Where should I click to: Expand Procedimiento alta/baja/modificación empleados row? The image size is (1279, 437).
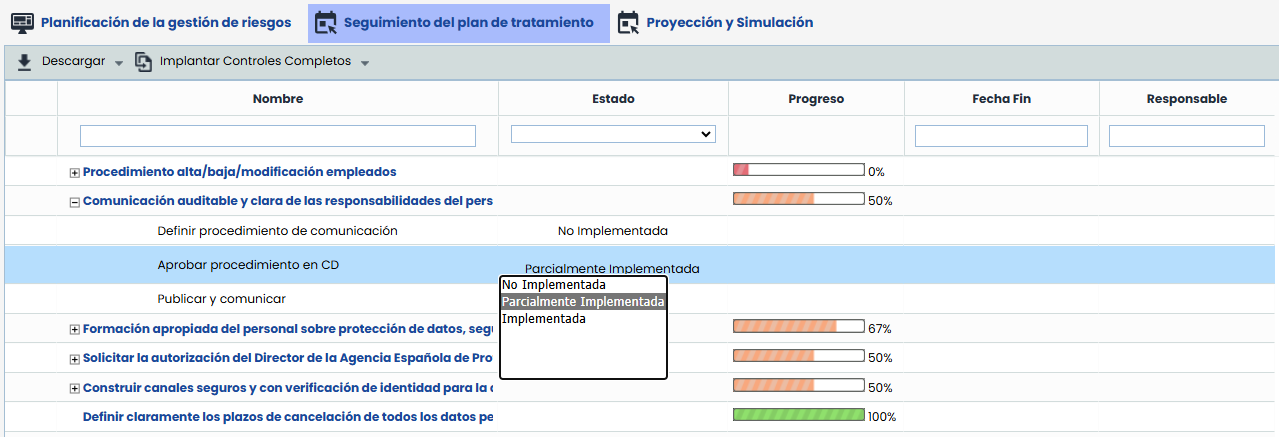tap(74, 172)
